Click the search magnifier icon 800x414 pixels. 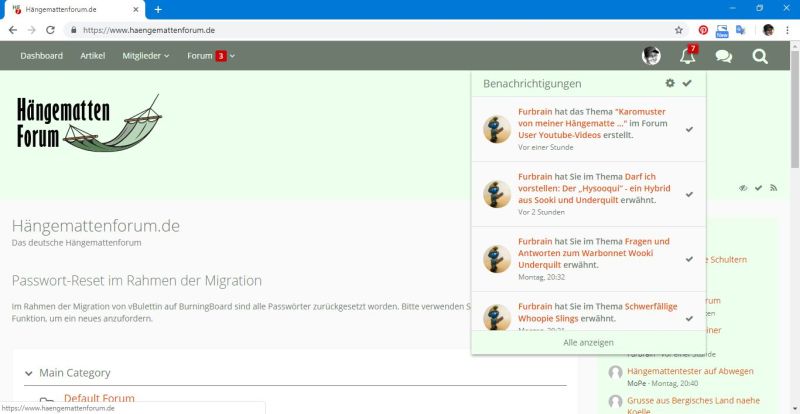[x=760, y=56]
